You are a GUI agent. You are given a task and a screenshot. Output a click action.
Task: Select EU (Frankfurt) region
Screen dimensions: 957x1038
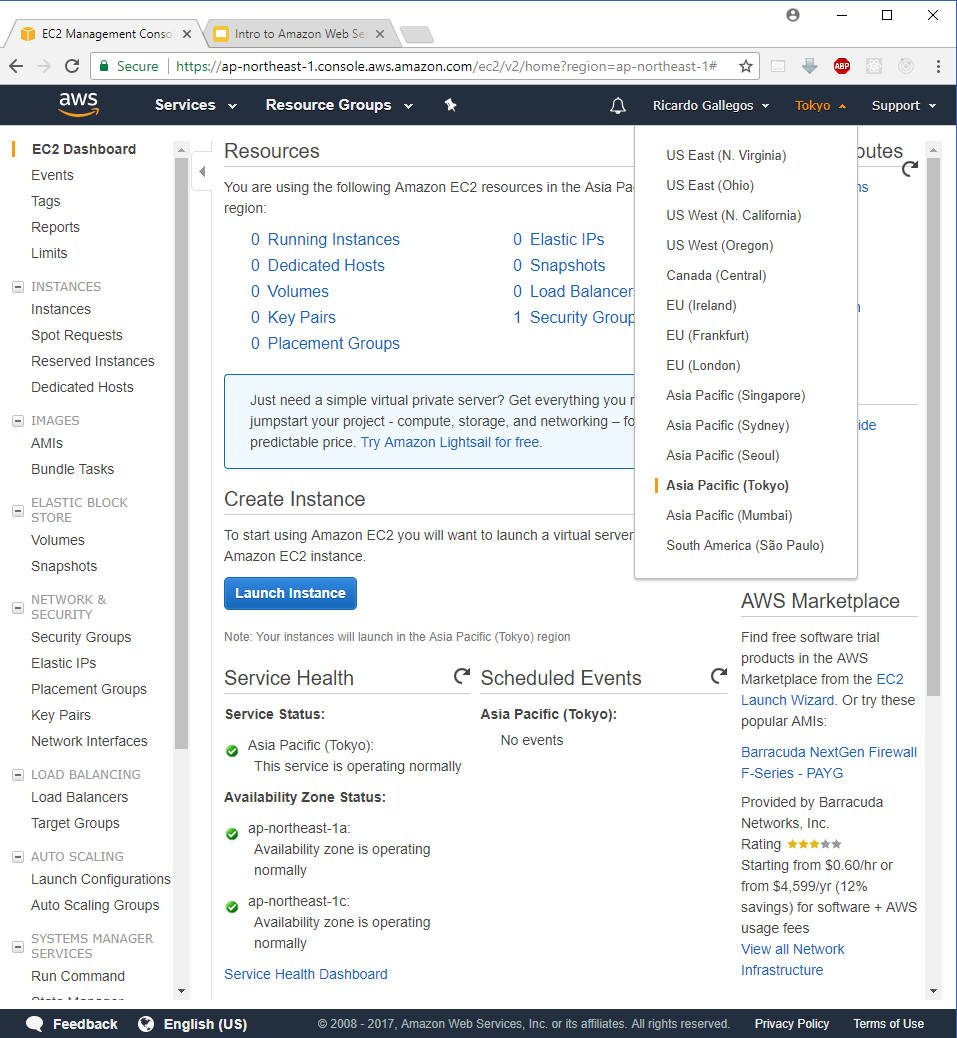tap(707, 336)
